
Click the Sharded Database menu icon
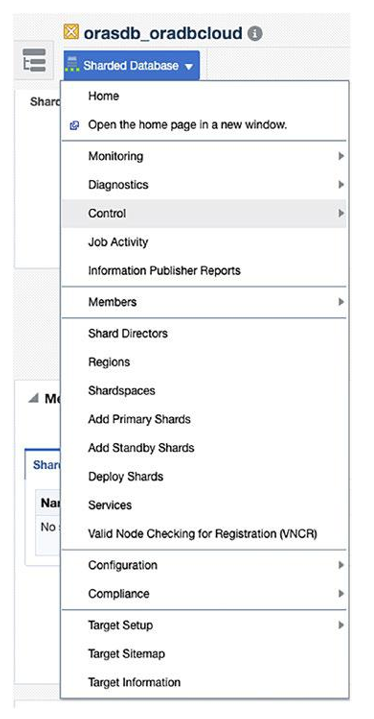pyautogui.click(x=73, y=64)
